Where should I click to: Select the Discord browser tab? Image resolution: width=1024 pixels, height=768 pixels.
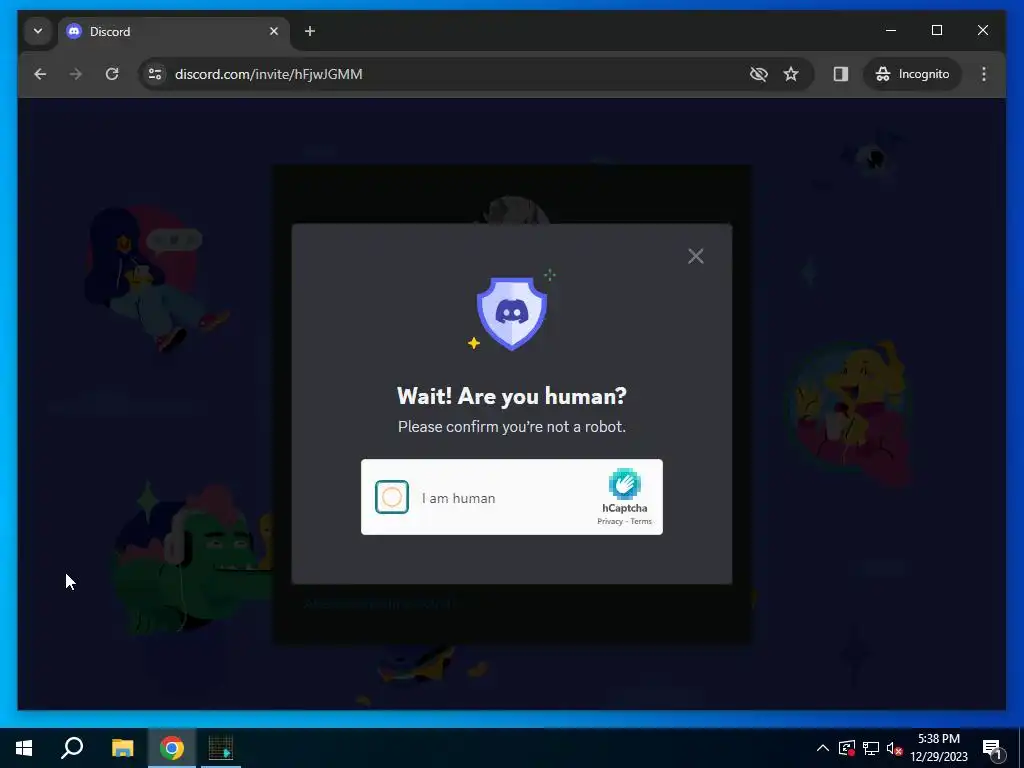[x=174, y=31]
